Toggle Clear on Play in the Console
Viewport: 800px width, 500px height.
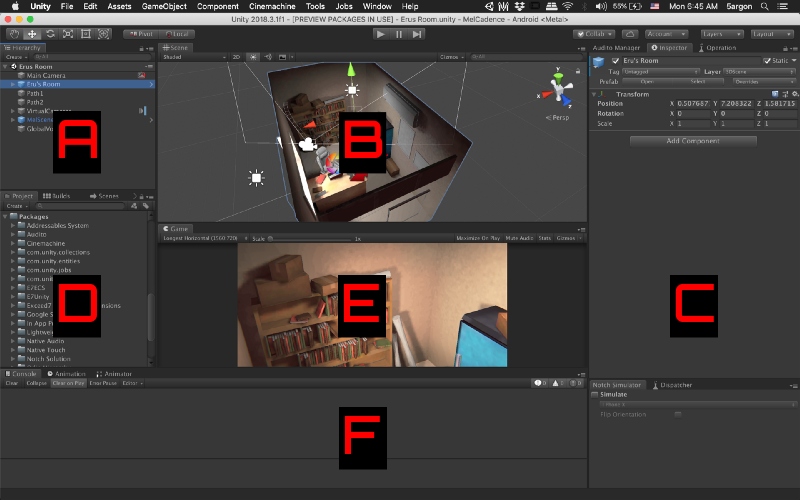[68, 383]
